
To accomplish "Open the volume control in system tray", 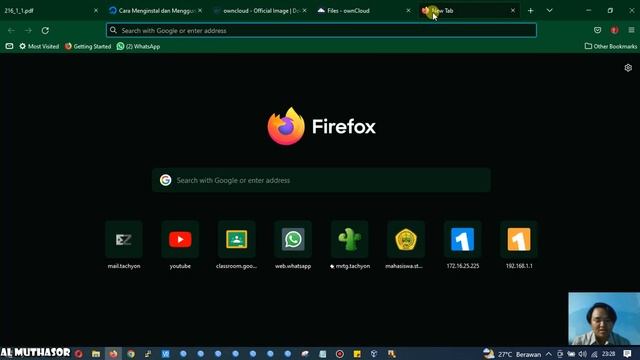I will point(582,354).
